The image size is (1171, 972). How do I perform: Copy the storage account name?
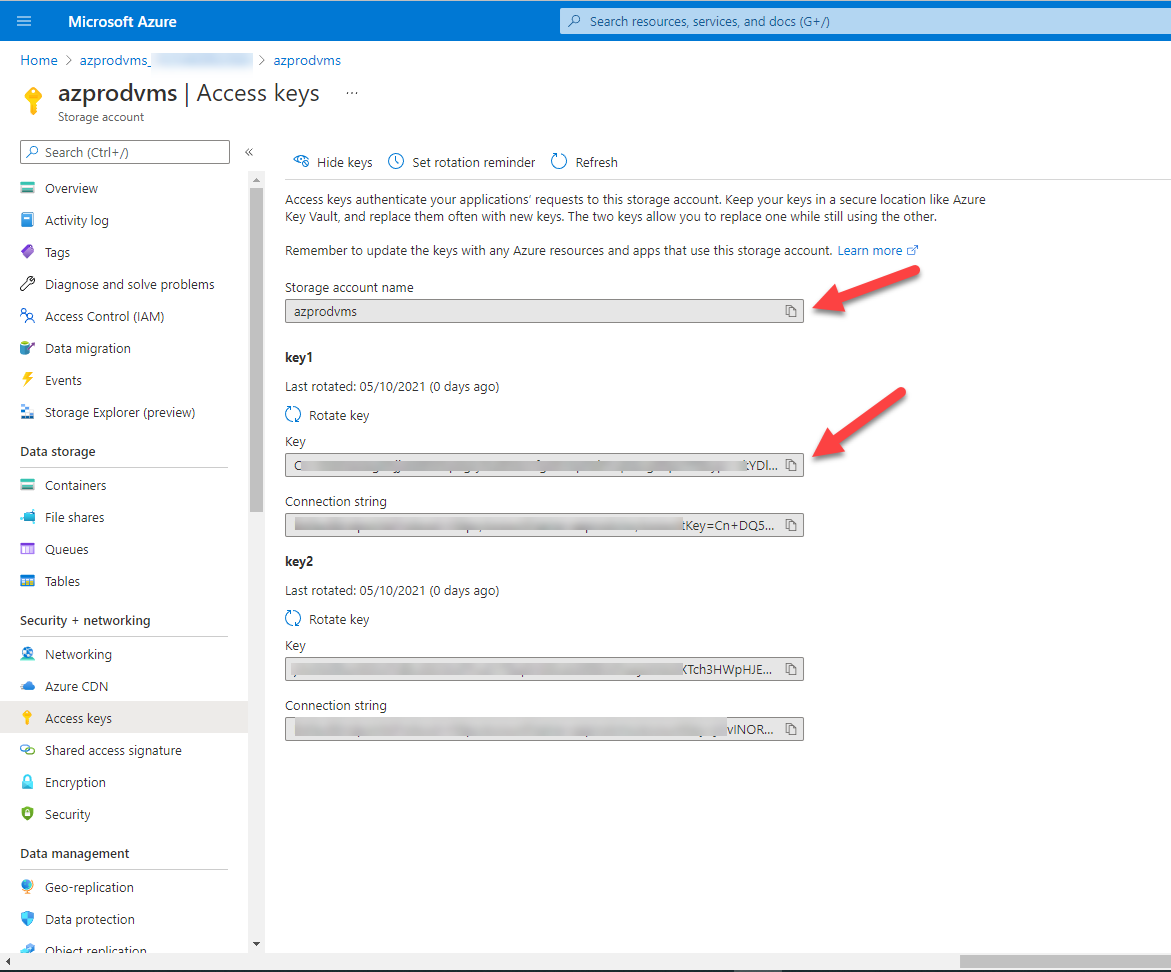[791, 311]
